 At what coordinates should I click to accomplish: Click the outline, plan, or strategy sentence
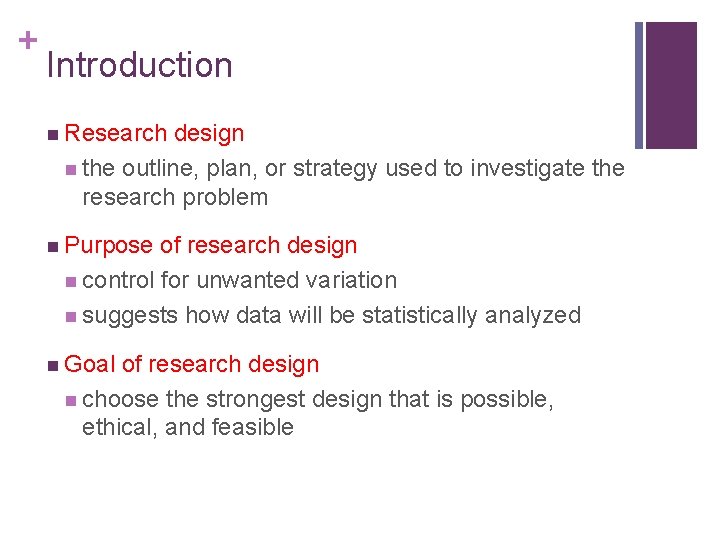click(354, 183)
